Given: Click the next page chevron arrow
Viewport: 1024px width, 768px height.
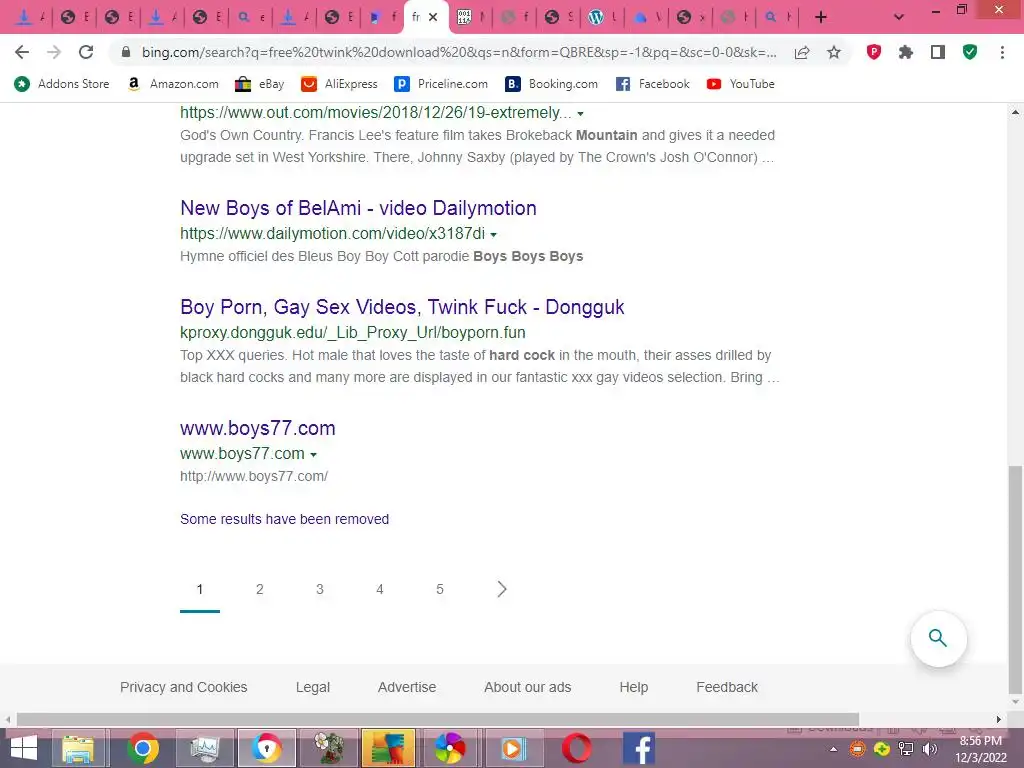Looking at the screenshot, I should 502,589.
